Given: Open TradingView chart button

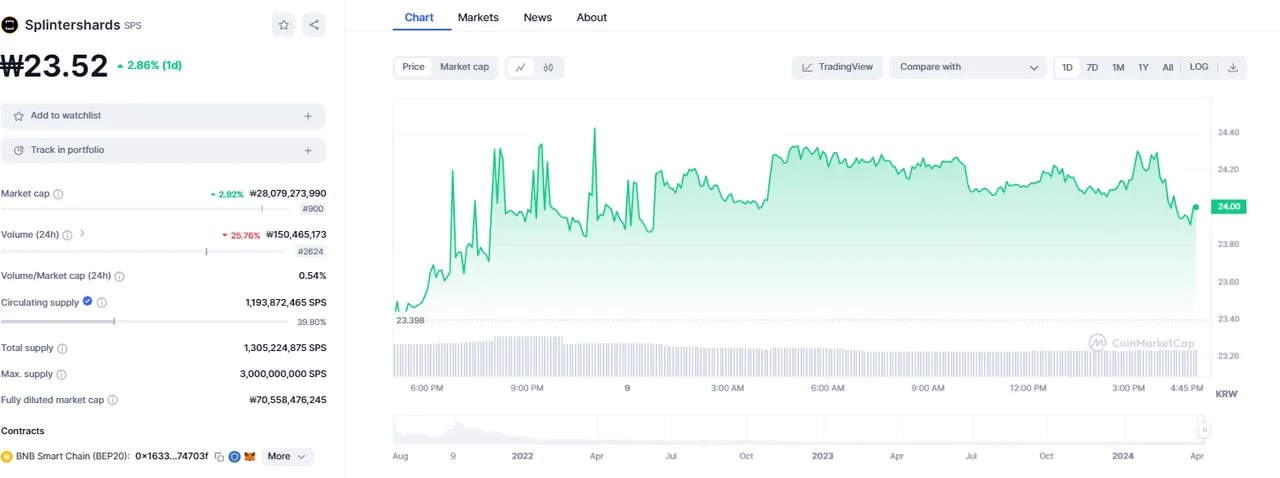Looking at the screenshot, I should (x=837, y=67).
